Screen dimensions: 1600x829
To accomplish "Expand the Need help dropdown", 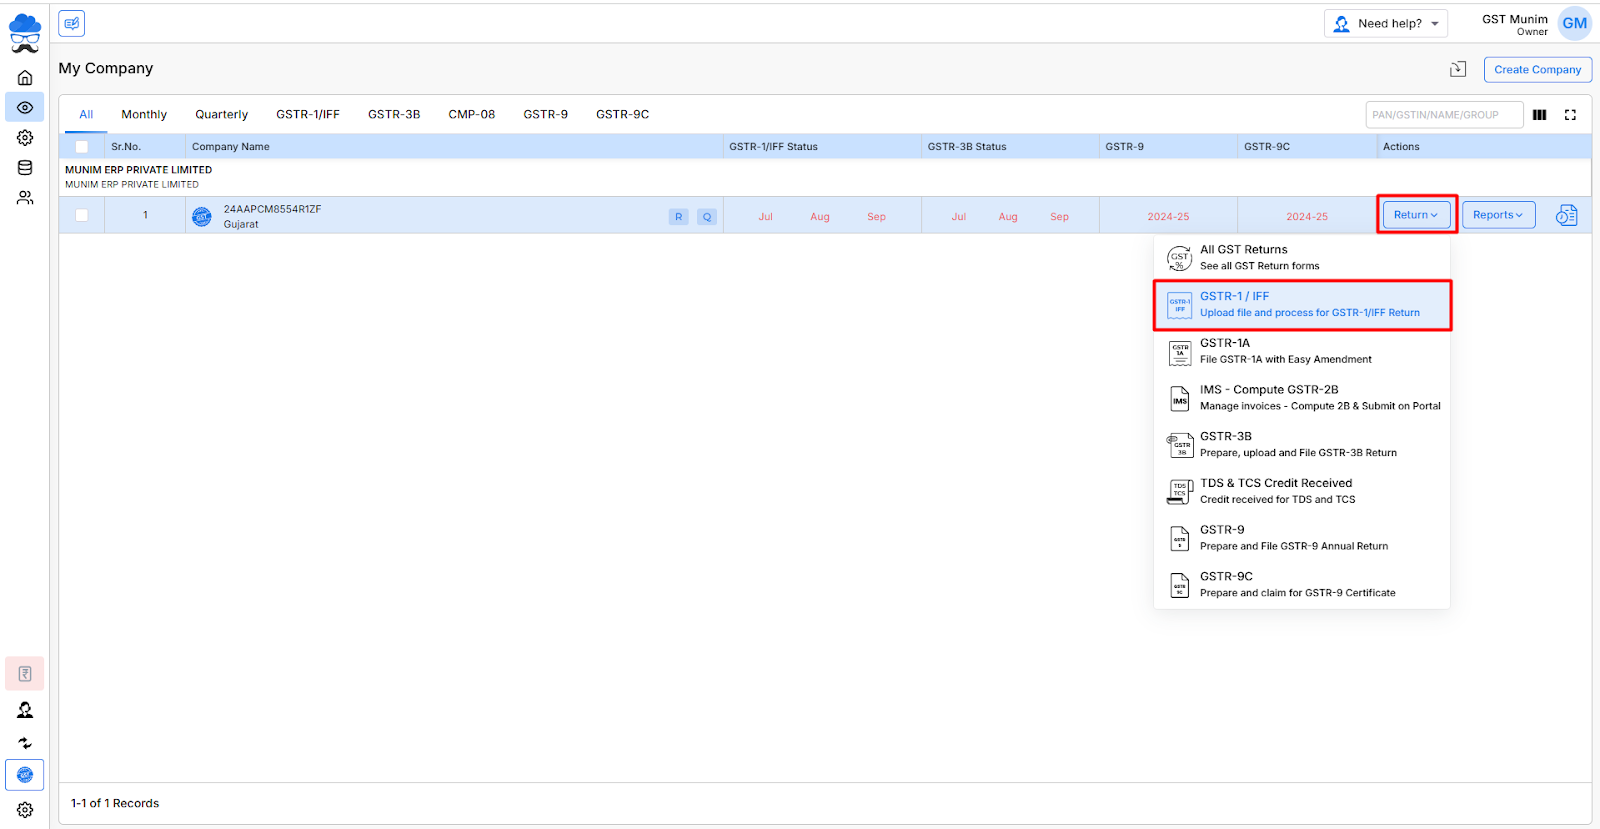I will 1386,24.
